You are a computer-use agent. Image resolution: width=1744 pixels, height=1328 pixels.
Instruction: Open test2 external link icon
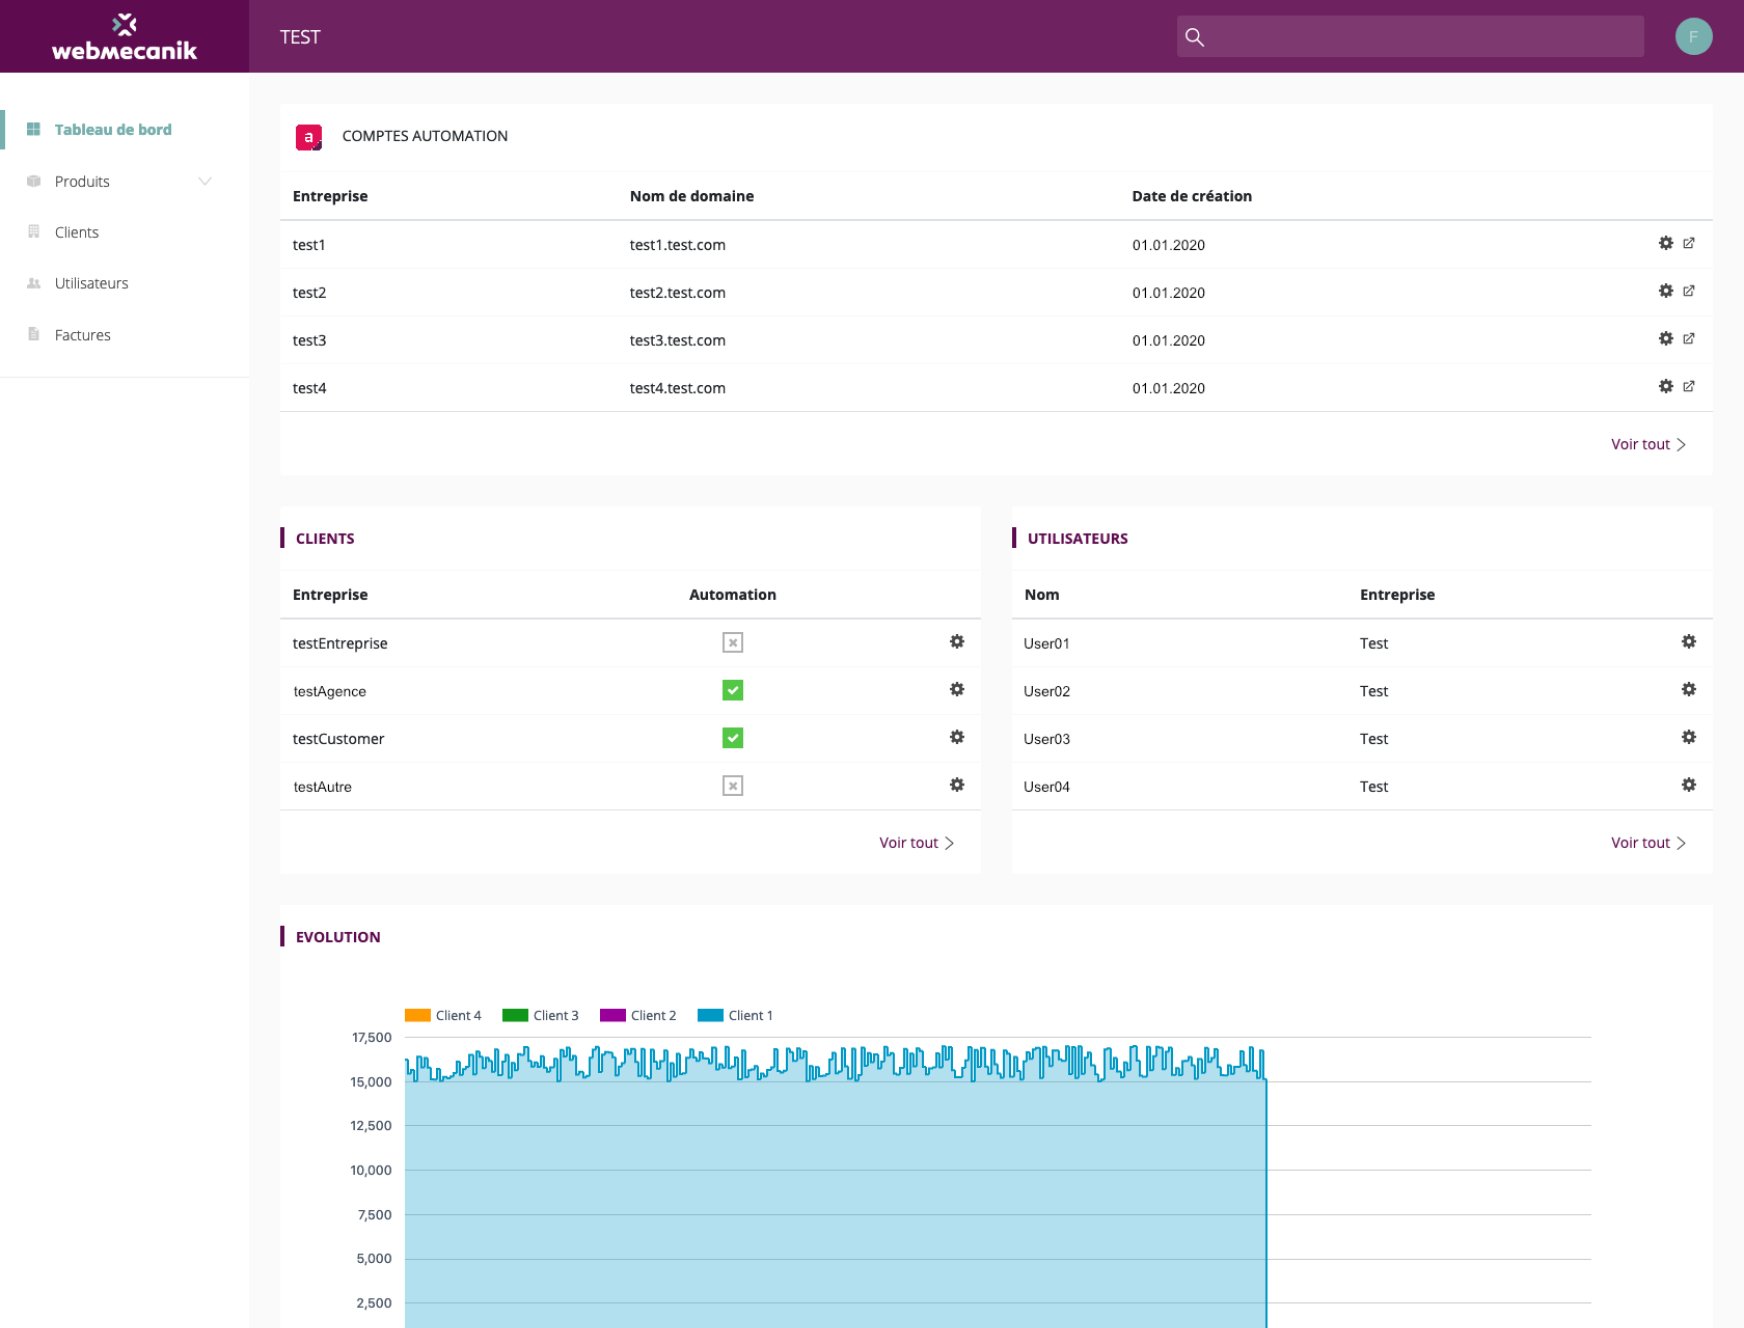(1689, 291)
